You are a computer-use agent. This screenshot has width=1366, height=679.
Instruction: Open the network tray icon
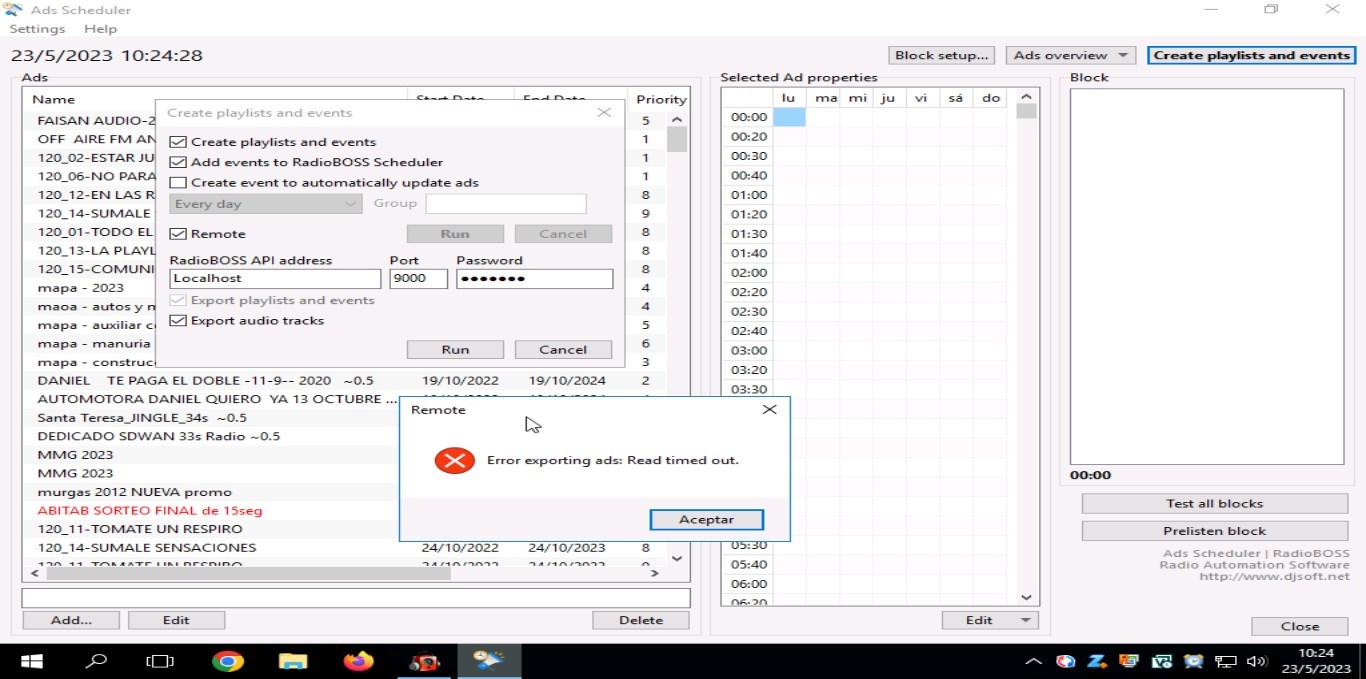[1225, 661]
